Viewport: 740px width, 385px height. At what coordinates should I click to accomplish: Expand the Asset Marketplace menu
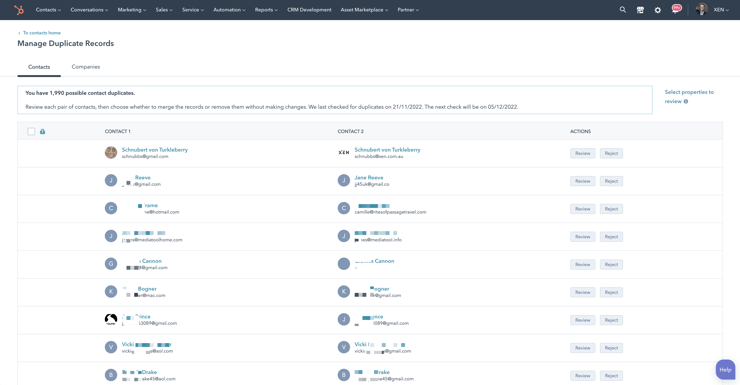click(364, 9)
